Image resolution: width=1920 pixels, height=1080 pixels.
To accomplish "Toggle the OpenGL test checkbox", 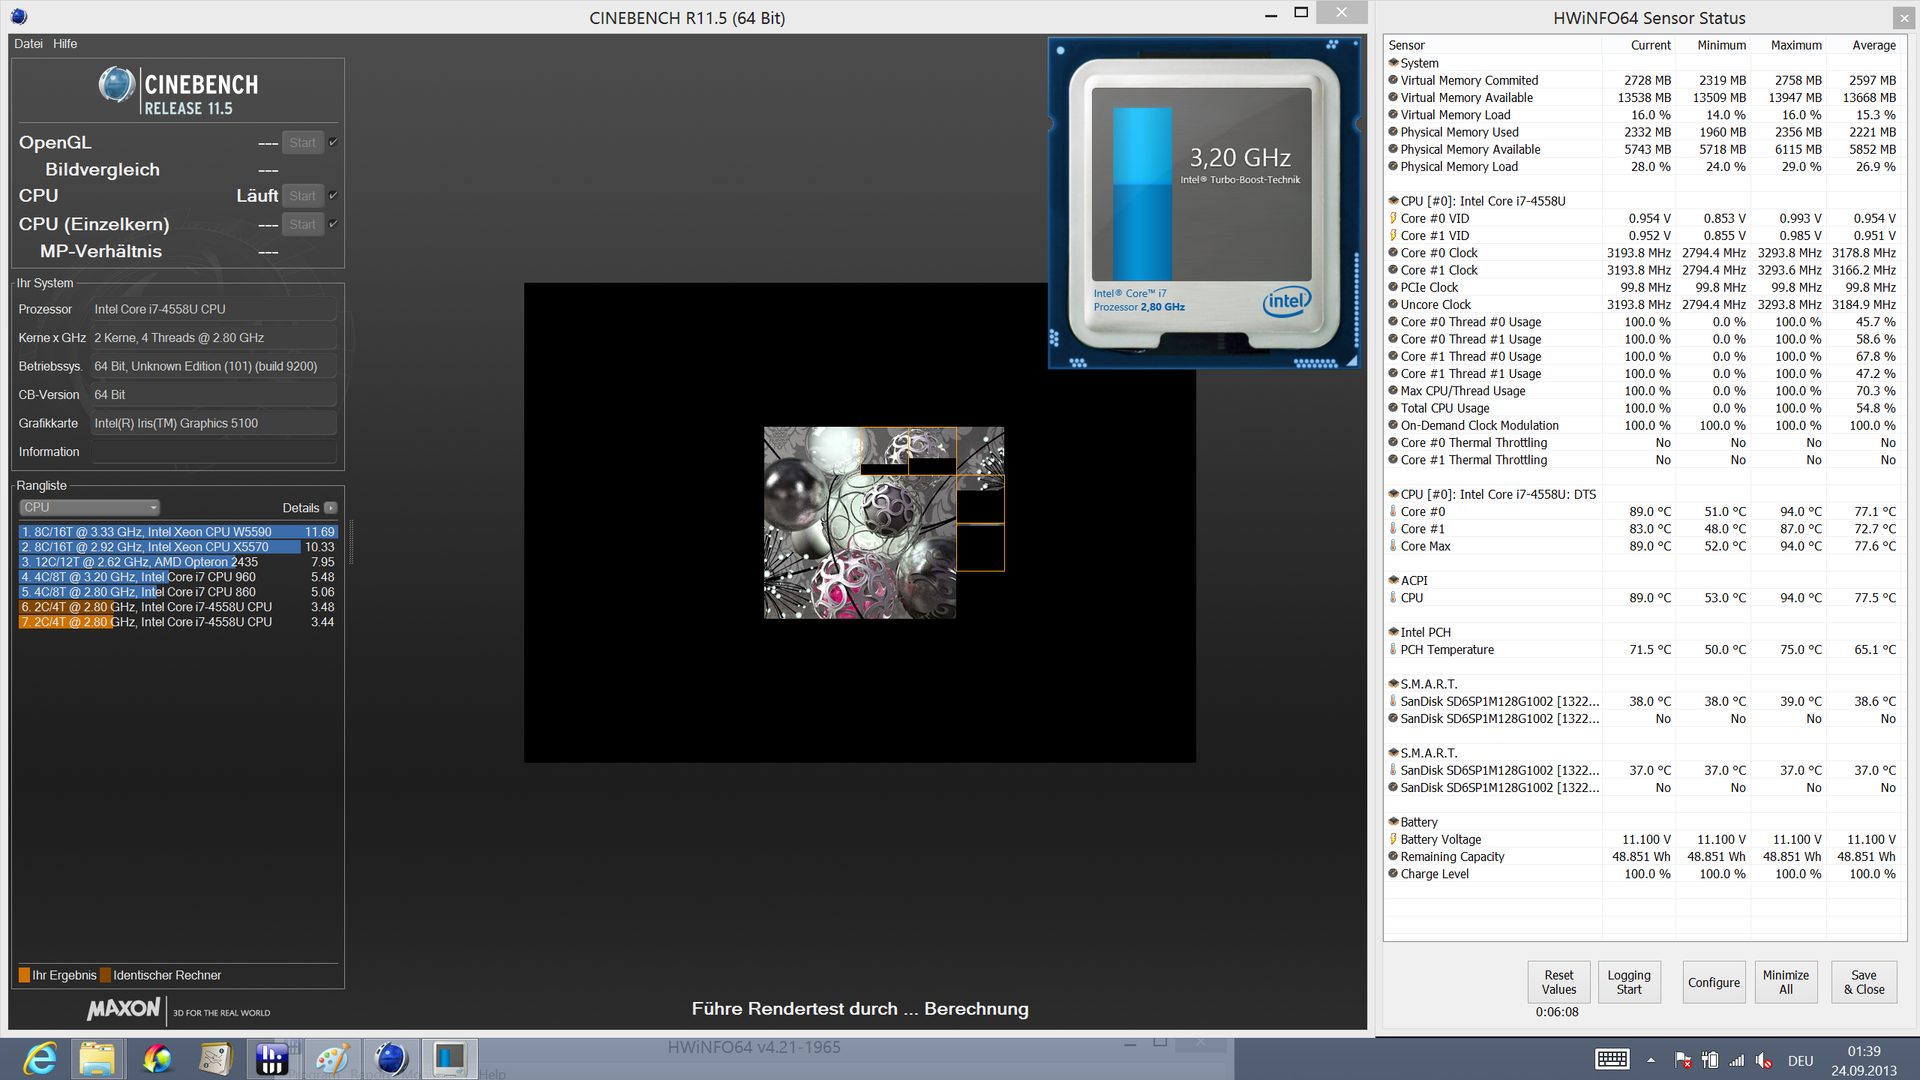I will click(333, 142).
